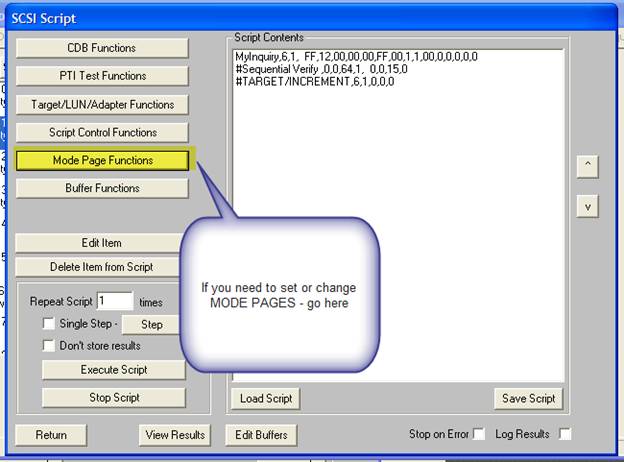
Task: Open CDB Functions
Action: point(102,48)
